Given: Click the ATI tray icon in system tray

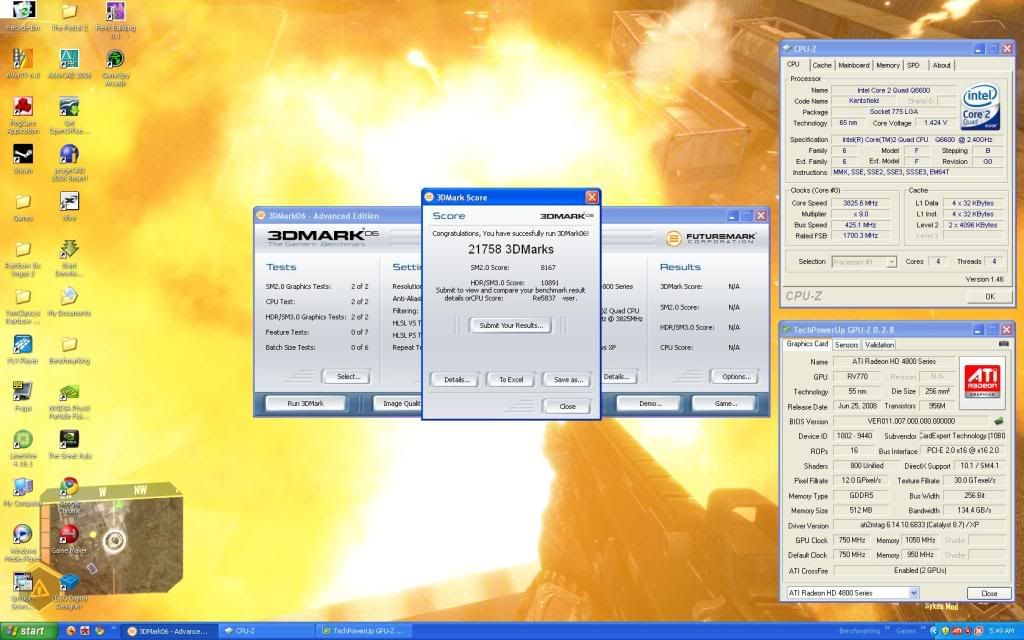Looking at the screenshot, I should click(x=957, y=631).
